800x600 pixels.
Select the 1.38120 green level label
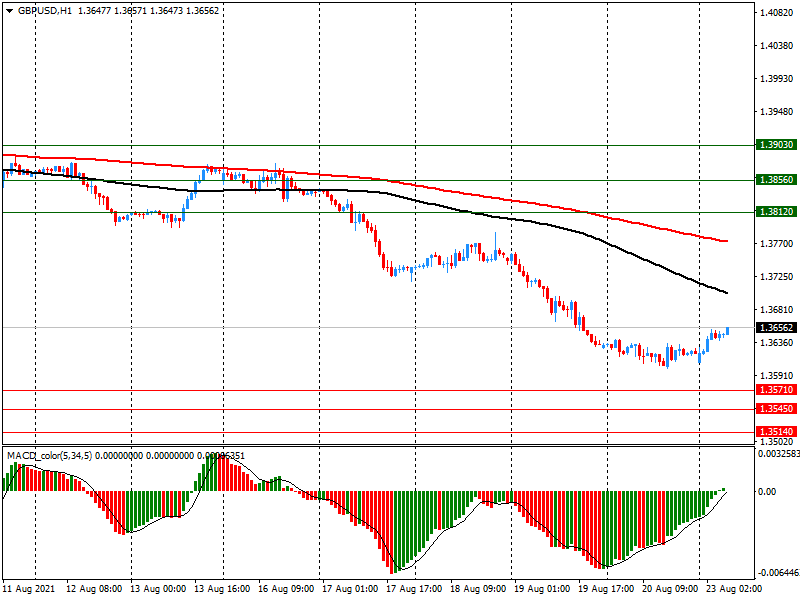(776, 212)
